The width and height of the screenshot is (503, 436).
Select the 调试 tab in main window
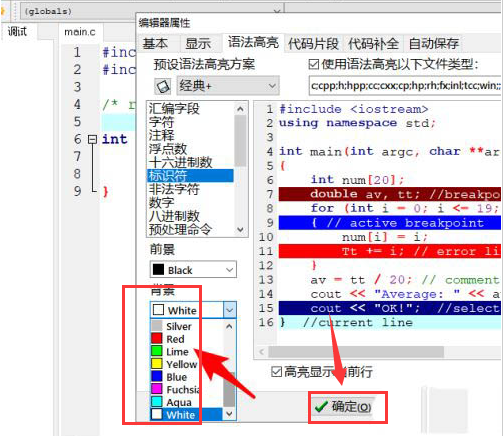(x=17, y=32)
